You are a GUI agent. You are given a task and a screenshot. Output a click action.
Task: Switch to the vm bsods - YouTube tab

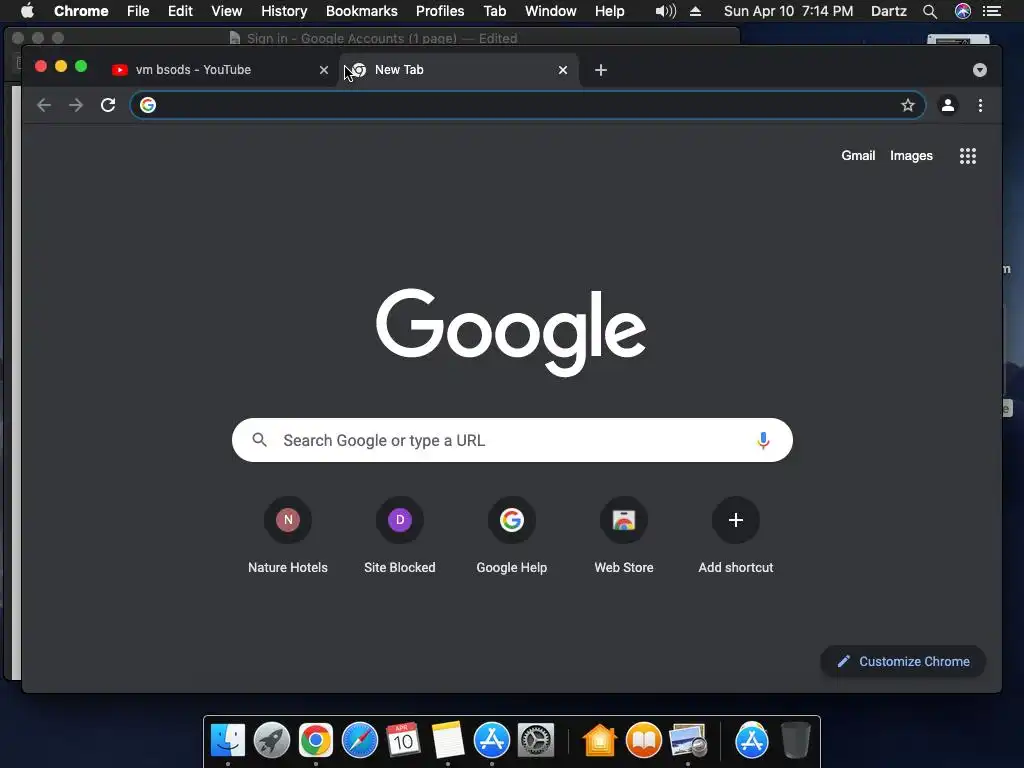[222, 70]
